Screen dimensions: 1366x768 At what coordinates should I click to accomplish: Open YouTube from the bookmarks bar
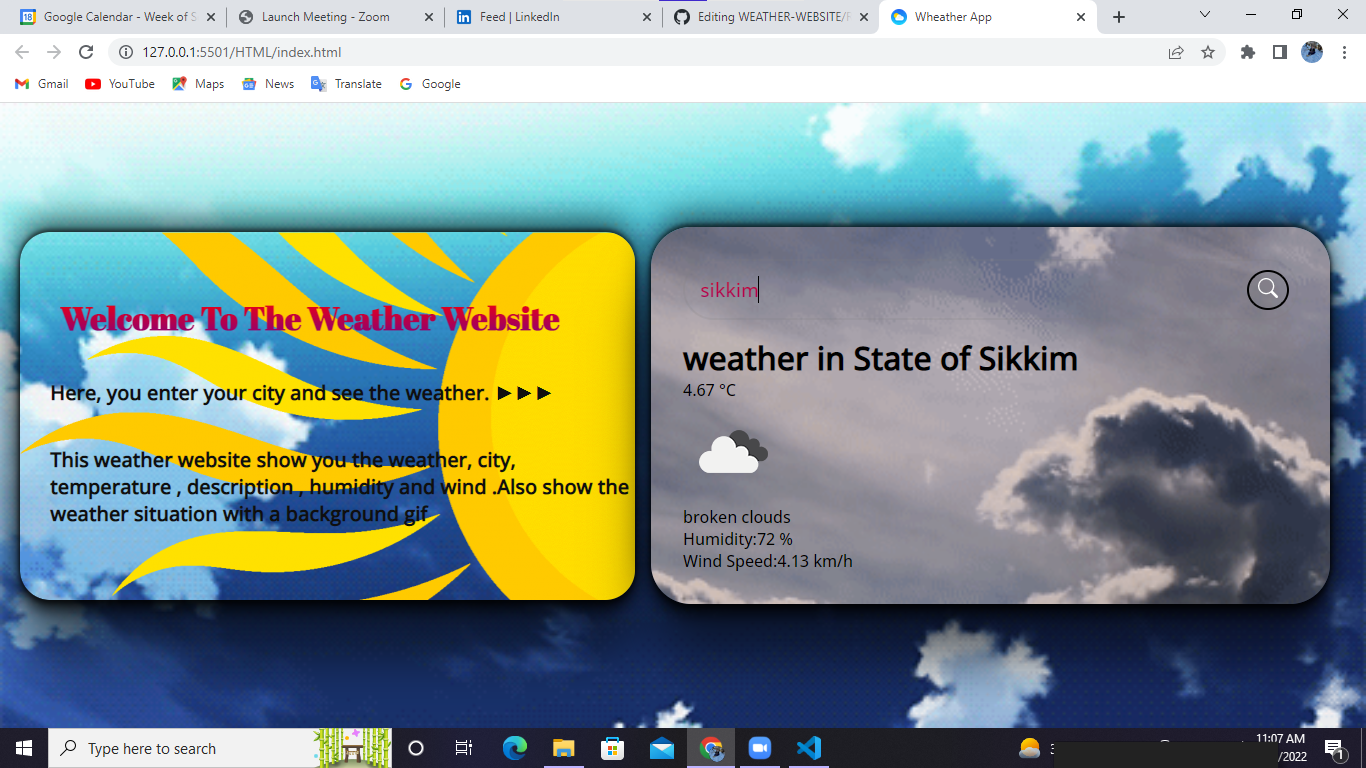pos(119,84)
